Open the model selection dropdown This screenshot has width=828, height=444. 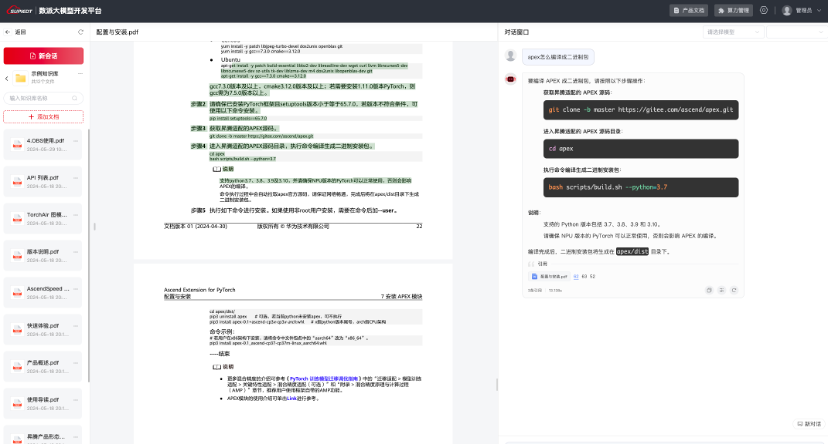pyautogui.click(x=733, y=32)
